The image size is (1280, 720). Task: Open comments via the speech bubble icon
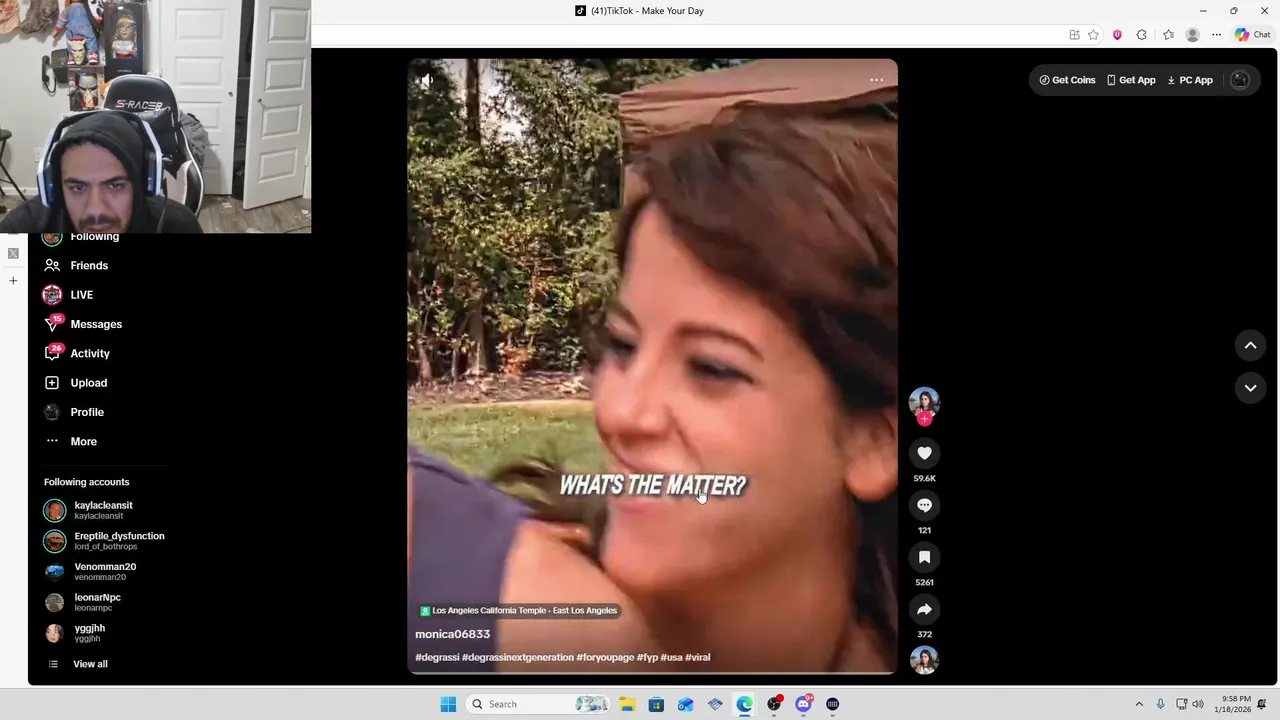924,505
